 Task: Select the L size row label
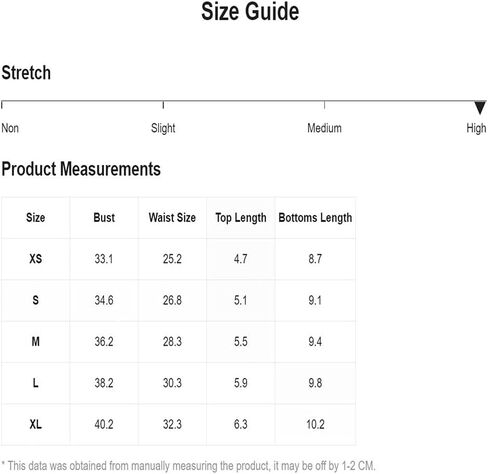click(x=36, y=383)
